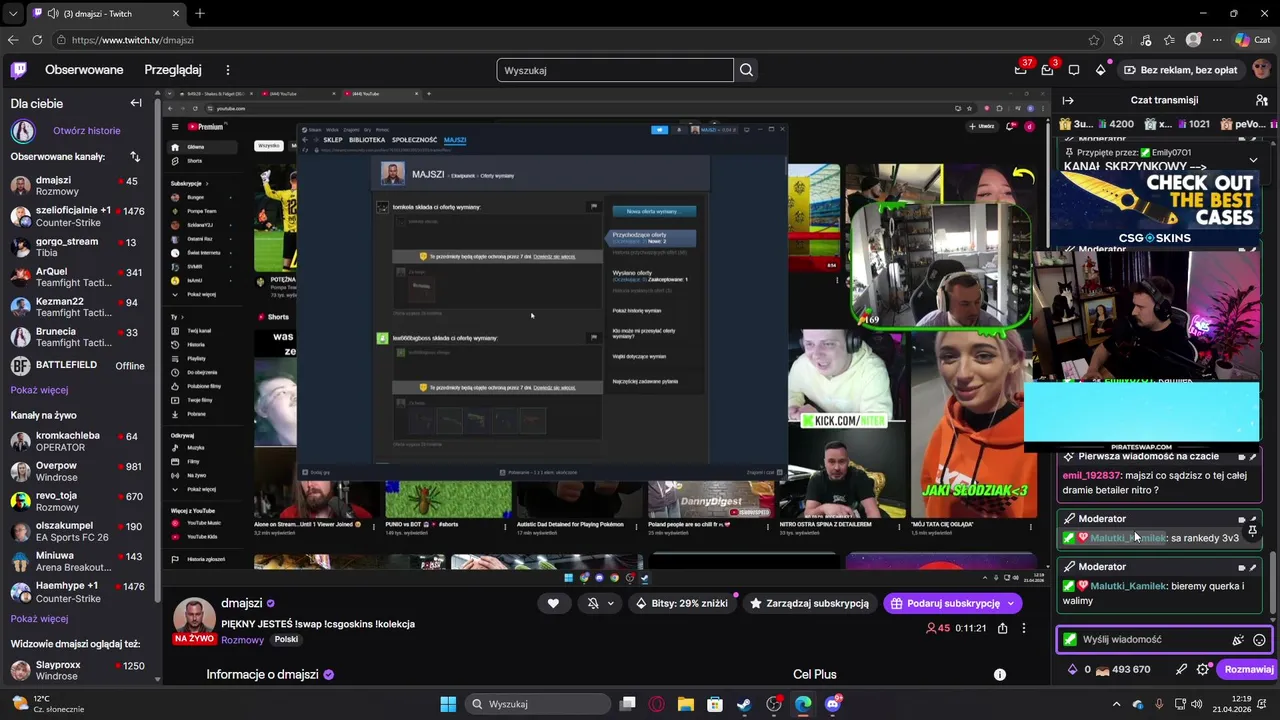Collapse the Dla ciebie sidebar
This screenshot has height=720, width=1280.
[136, 103]
